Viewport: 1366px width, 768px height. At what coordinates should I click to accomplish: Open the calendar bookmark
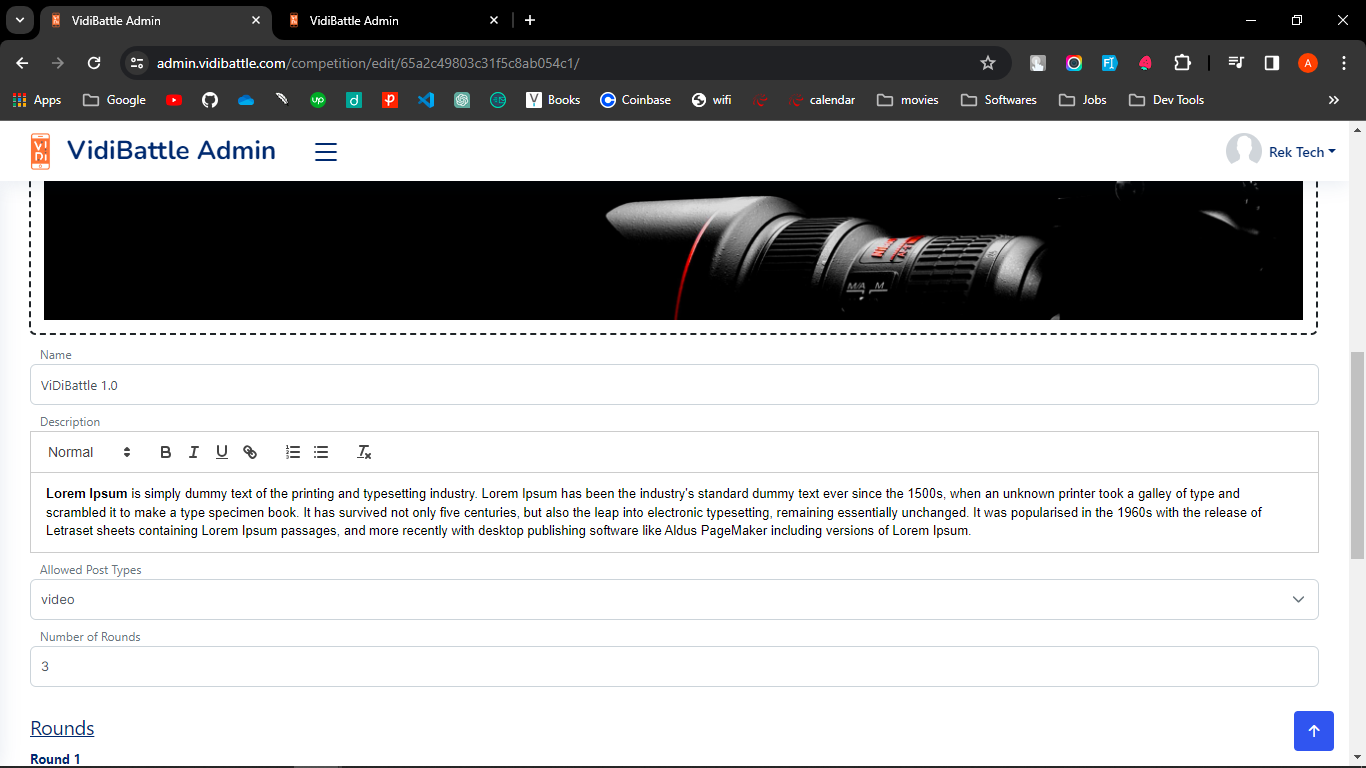click(821, 100)
